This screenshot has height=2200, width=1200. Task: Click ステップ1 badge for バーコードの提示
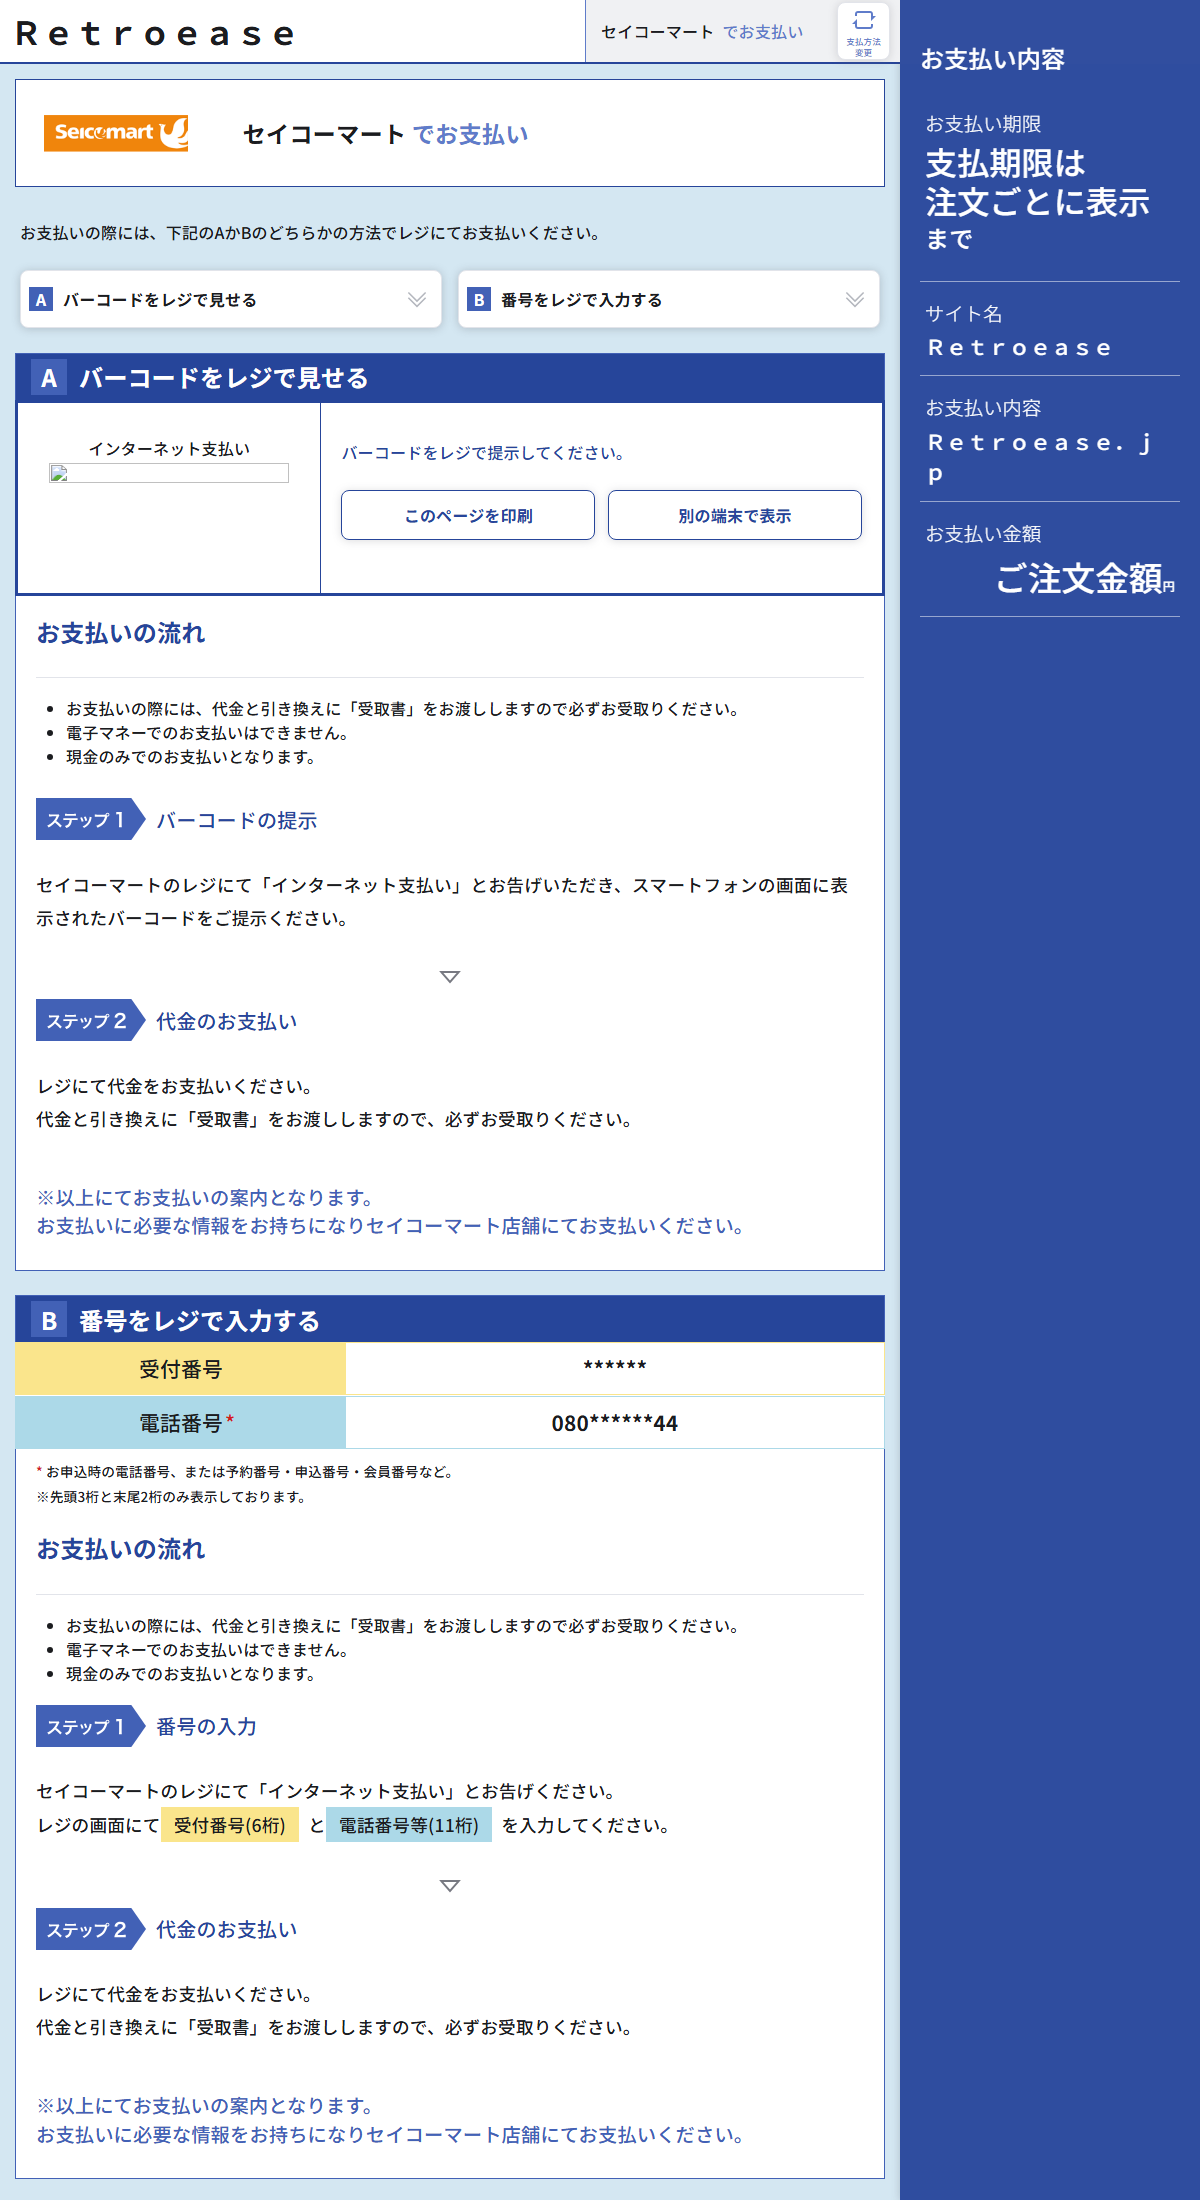click(90, 820)
